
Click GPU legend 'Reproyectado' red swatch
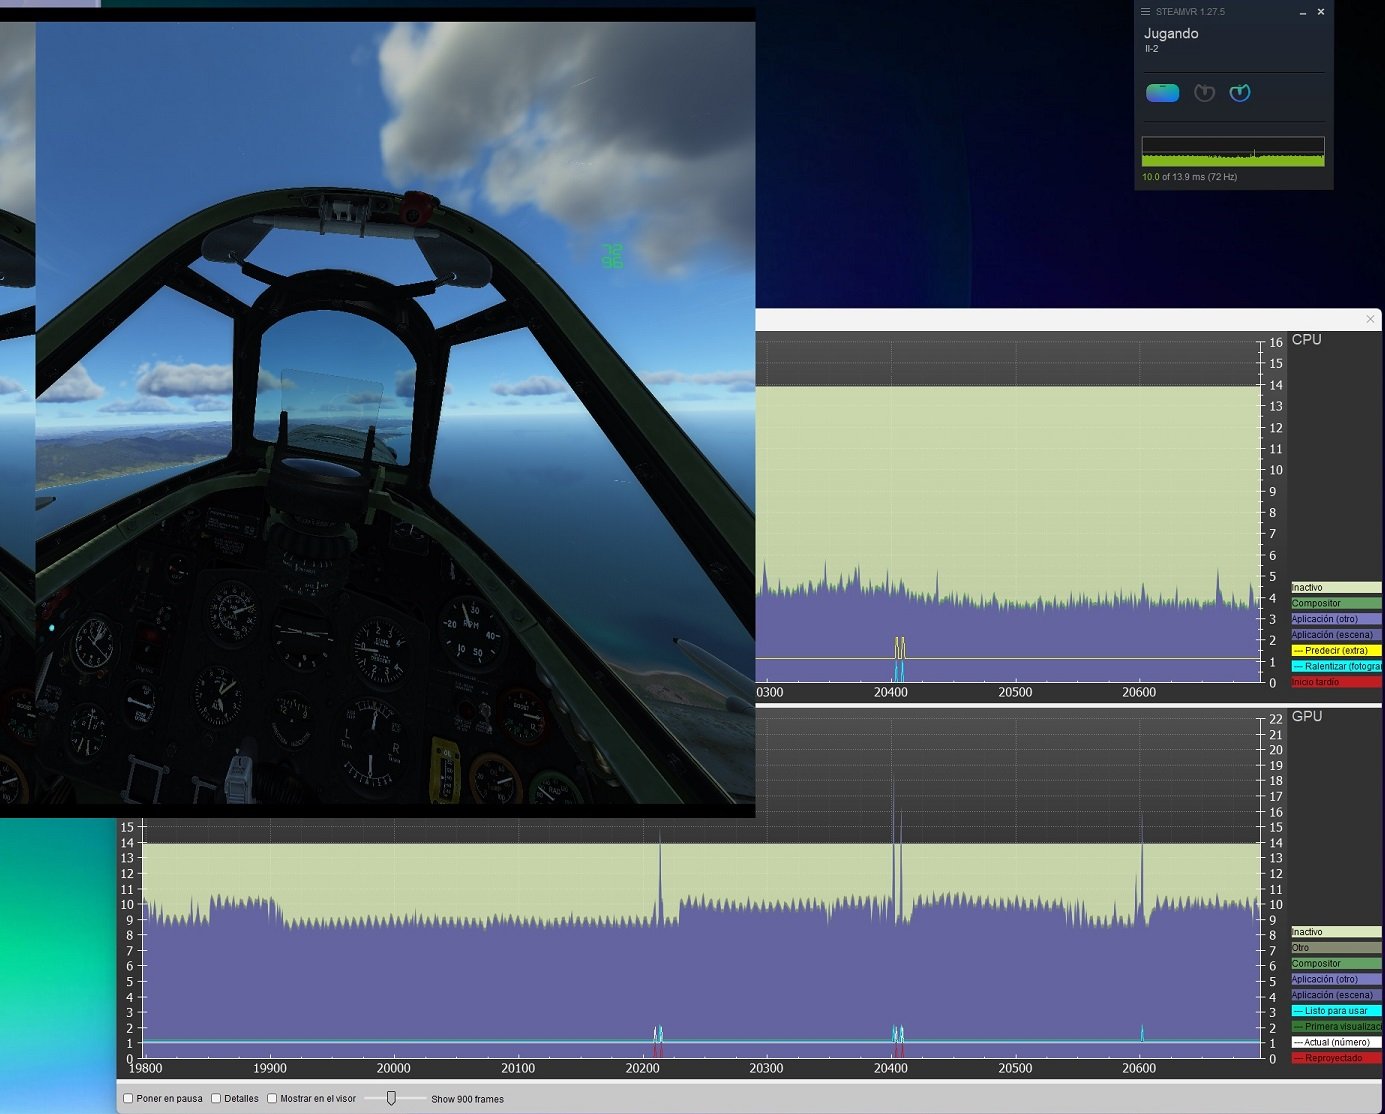click(1336, 1058)
